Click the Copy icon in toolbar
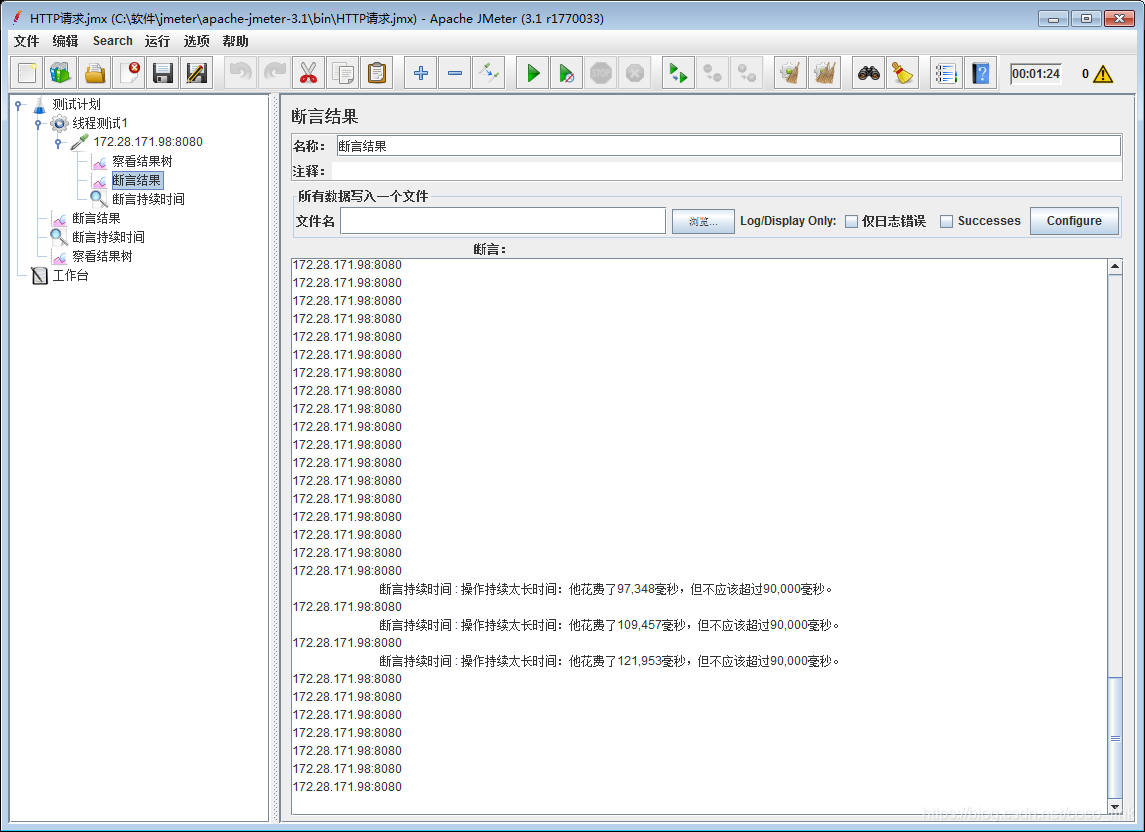 coord(342,73)
